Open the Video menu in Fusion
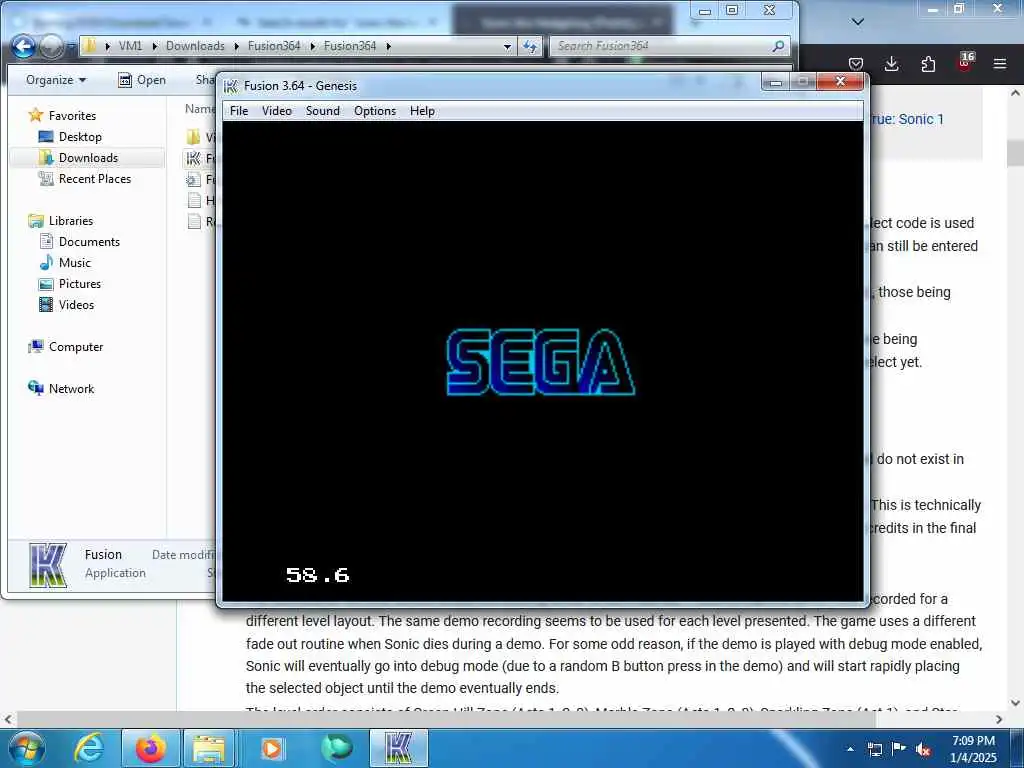This screenshot has height=768, width=1024. [277, 111]
